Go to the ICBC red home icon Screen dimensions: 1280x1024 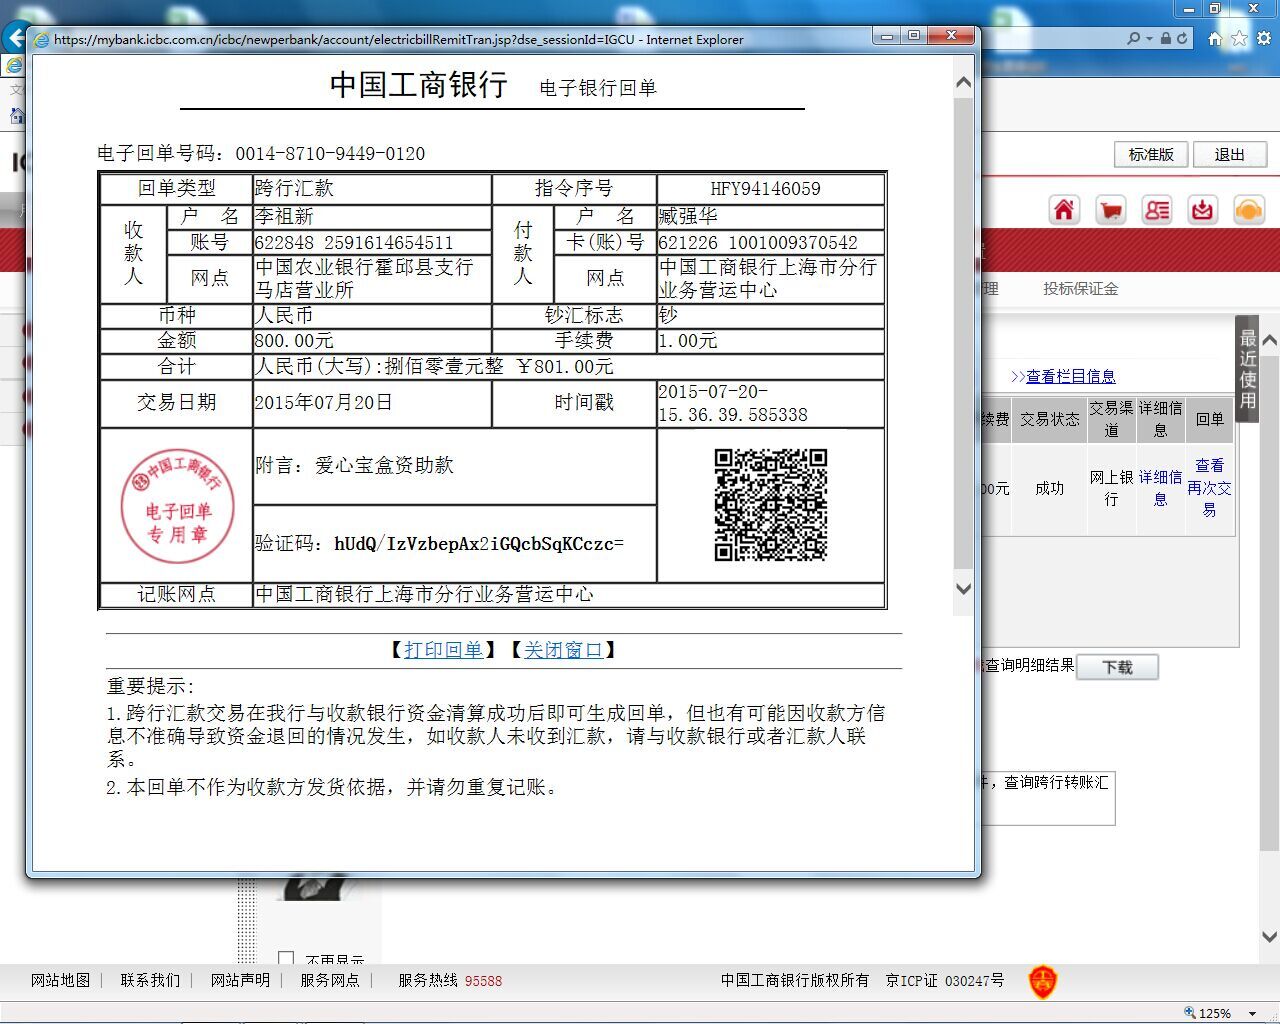click(1064, 210)
